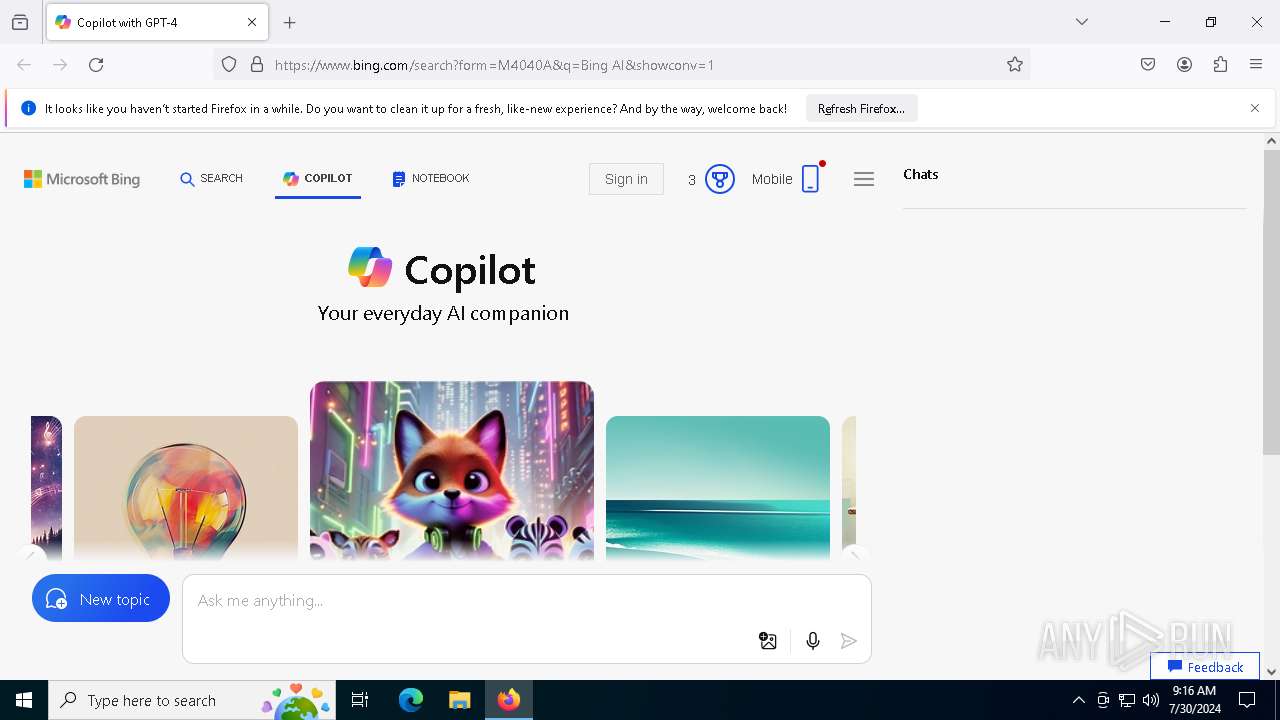This screenshot has height=720, width=1280.
Task: Select the light bulb suggestion card
Action: click(186, 488)
